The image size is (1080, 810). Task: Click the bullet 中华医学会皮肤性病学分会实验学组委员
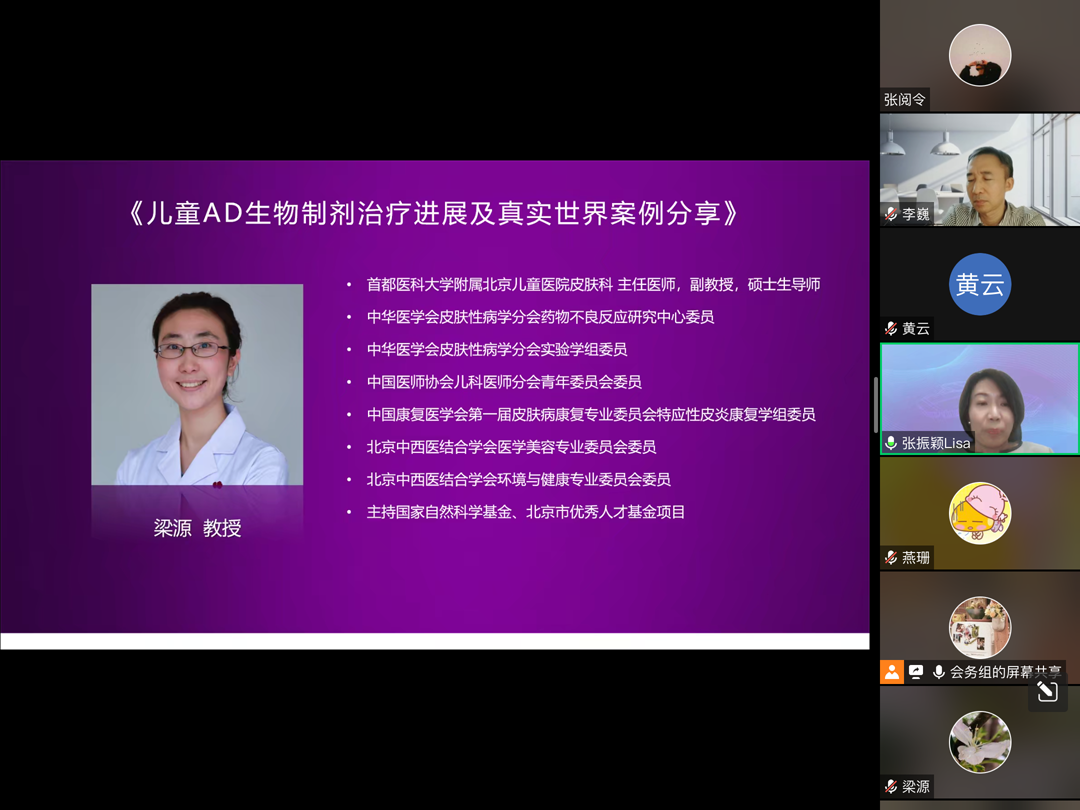tap(497, 349)
